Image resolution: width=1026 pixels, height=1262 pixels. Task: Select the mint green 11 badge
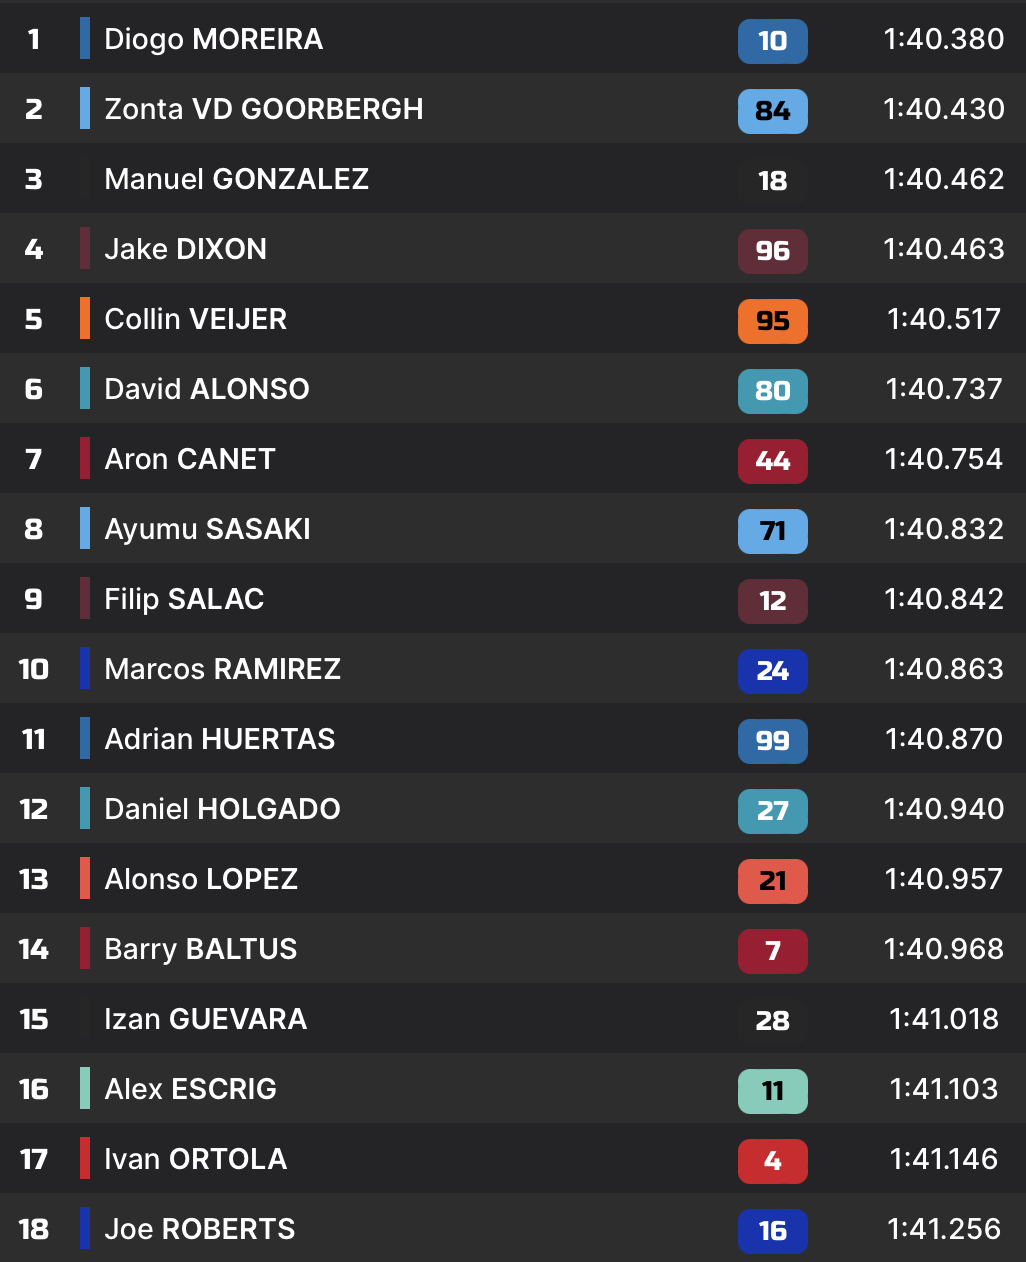pos(772,1091)
